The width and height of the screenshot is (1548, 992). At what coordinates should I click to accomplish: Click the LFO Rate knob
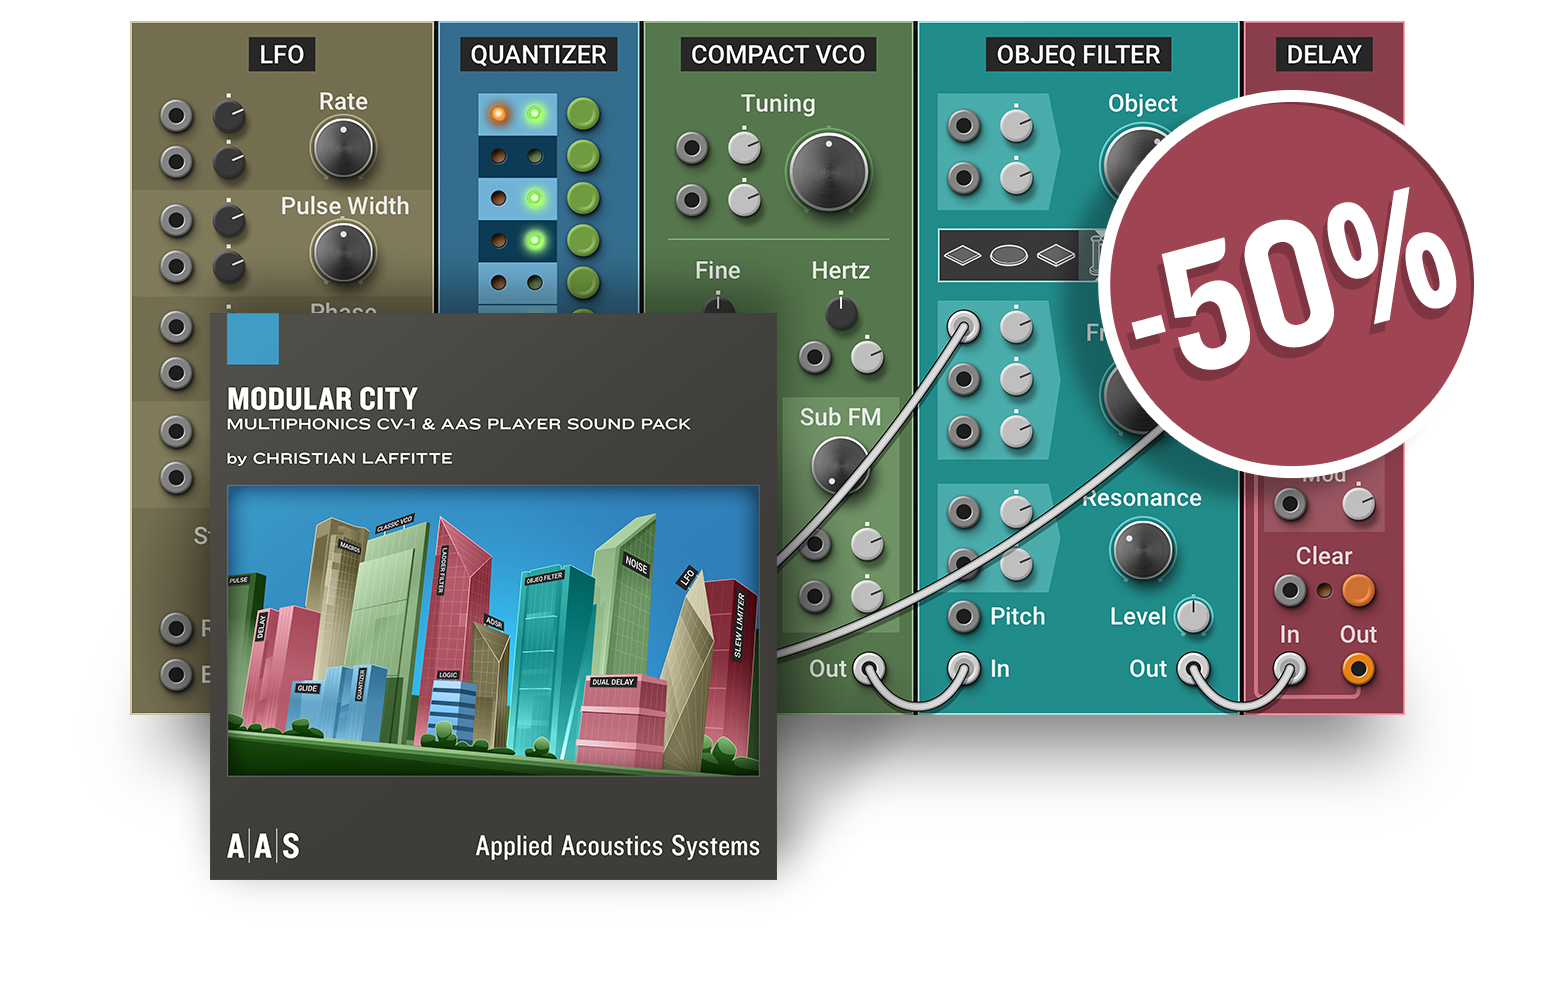[343, 148]
